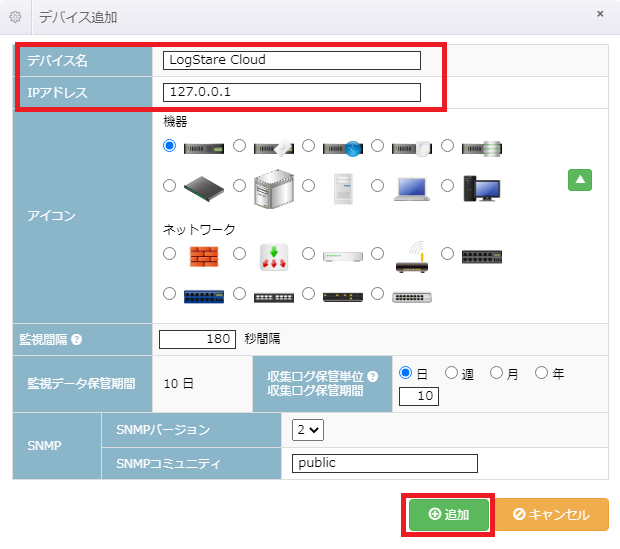Open help for 監視間隔
The height and width of the screenshot is (549, 620).
tap(77, 339)
